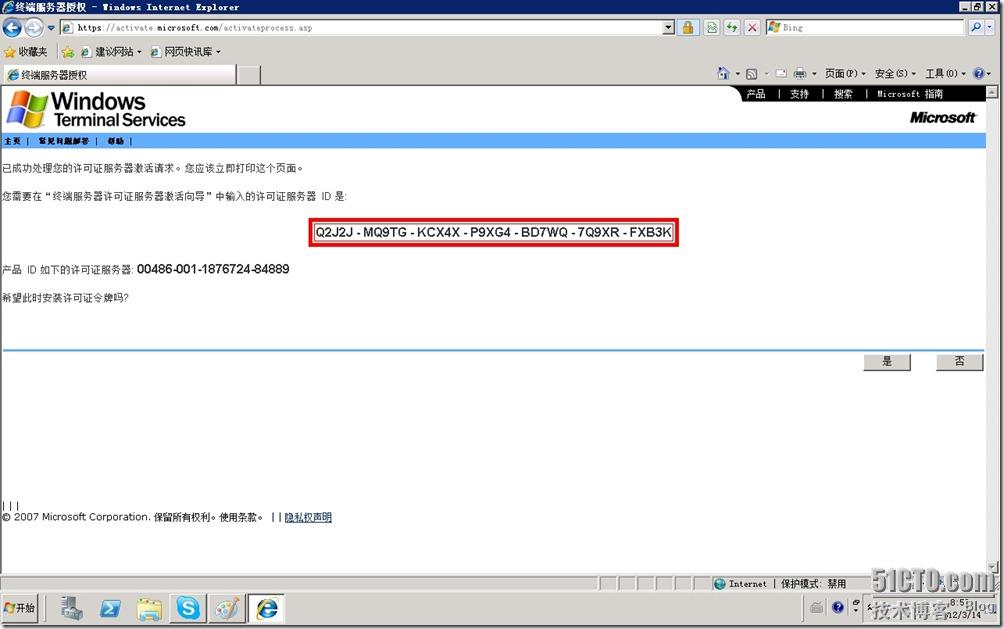The width and height of the screenshot is (1004, 629).
Task: Go to the Home page icon
Action: tap(723, 73)
